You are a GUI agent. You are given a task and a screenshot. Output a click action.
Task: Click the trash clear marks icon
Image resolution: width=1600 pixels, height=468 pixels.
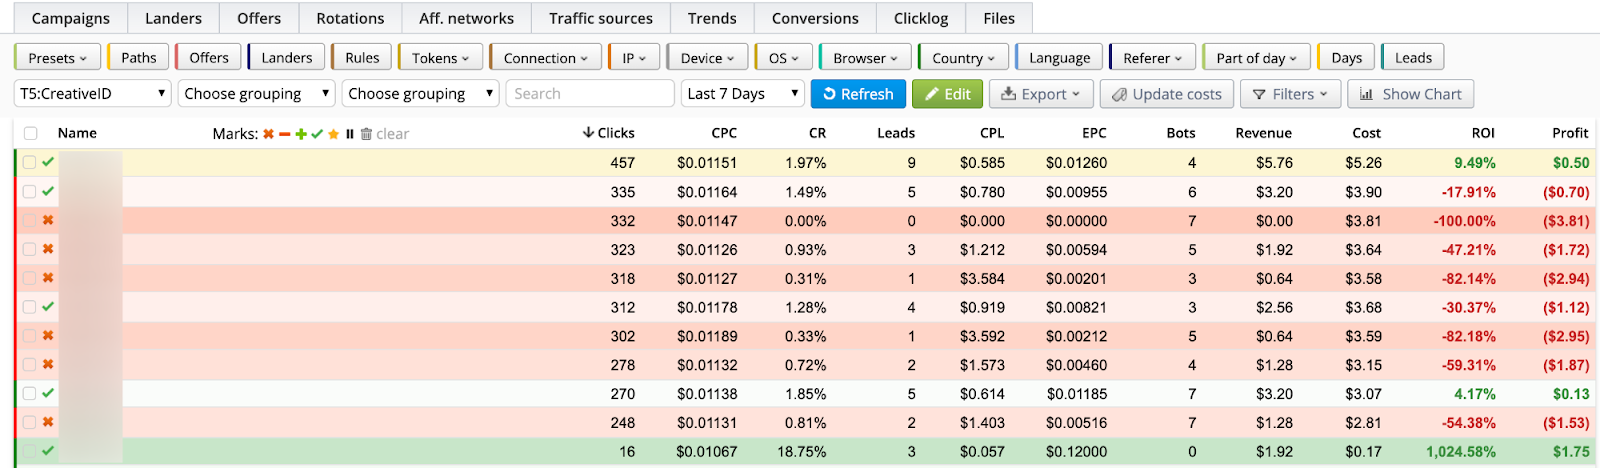tap(366, 134)
